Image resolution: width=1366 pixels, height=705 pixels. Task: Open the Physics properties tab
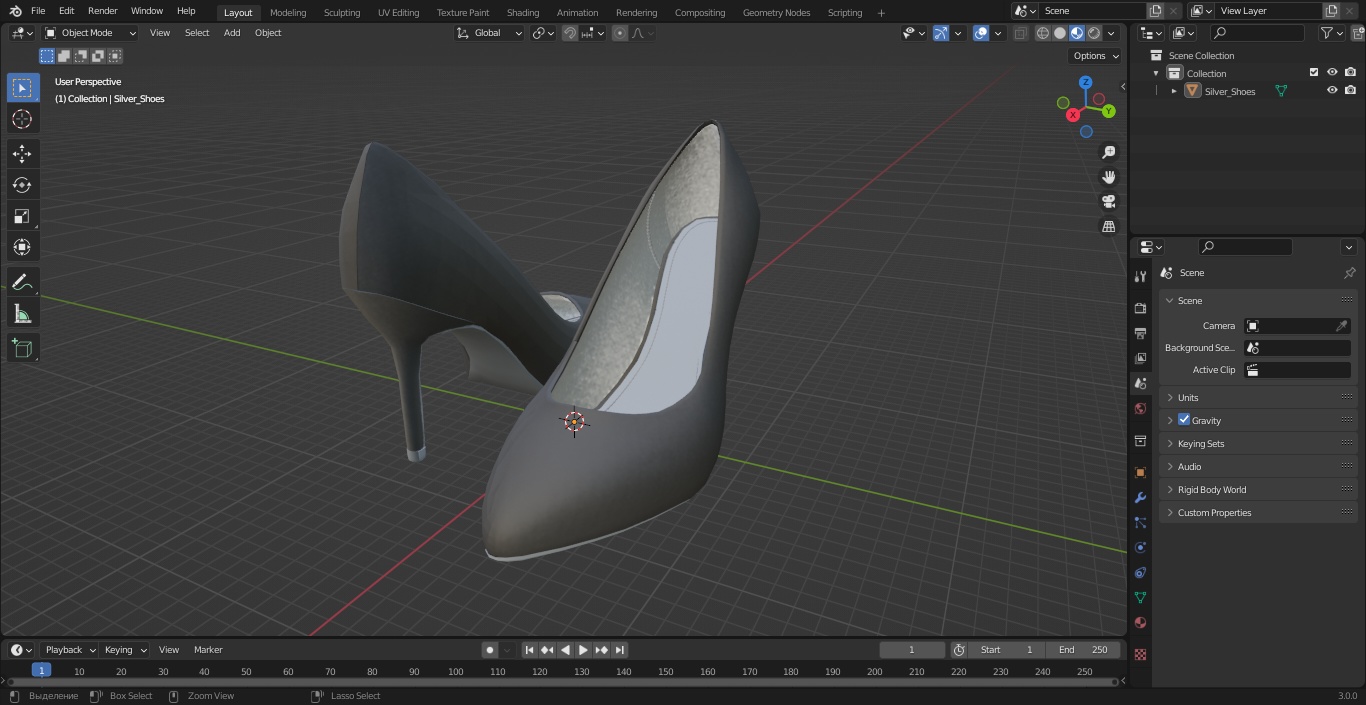coord(1140,547)
